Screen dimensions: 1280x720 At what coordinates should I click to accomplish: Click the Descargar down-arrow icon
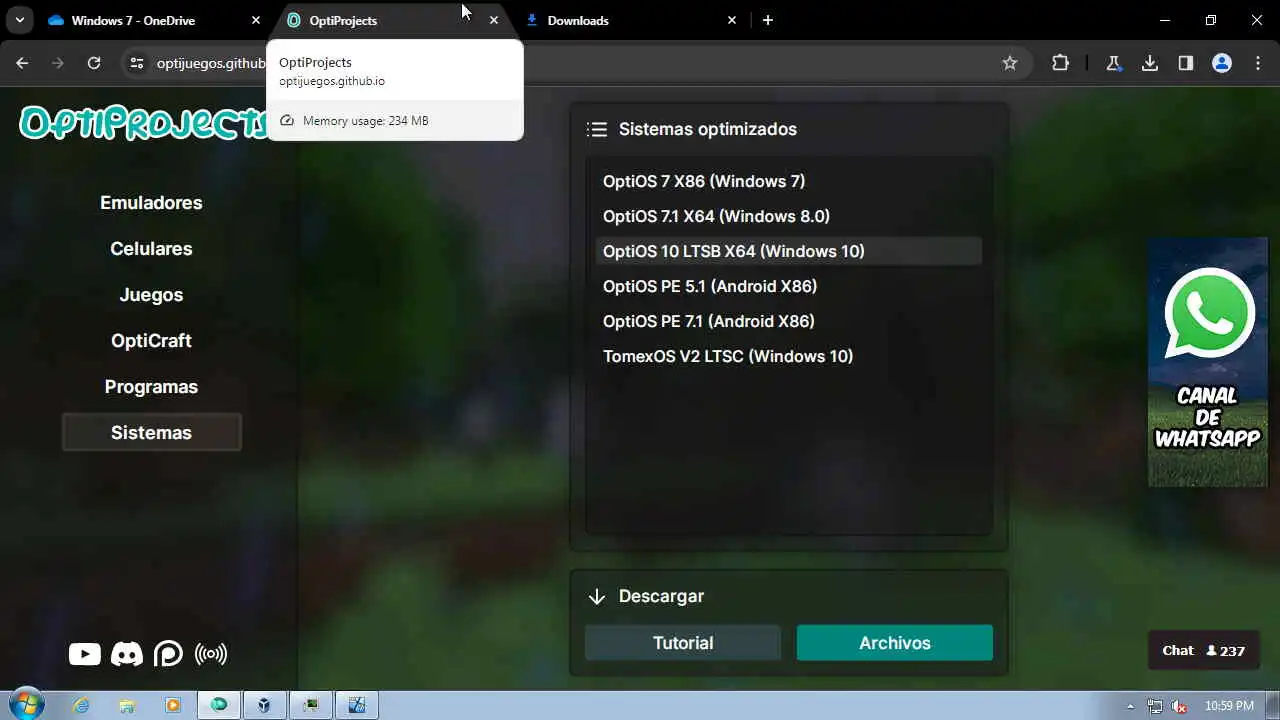pyautogui.click(x=597, y=596)
